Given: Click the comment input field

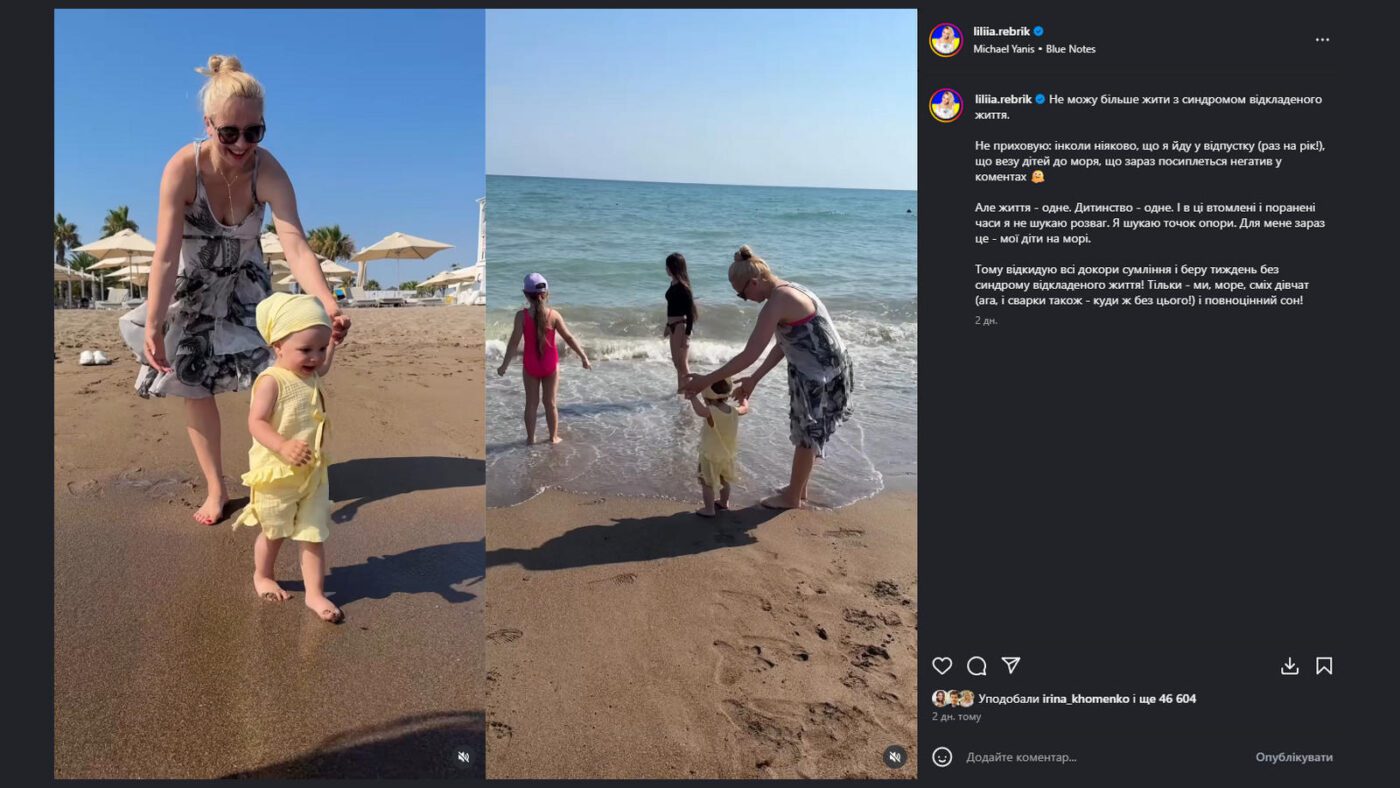Looking at the screenshot, I should tap(1100, 757).
